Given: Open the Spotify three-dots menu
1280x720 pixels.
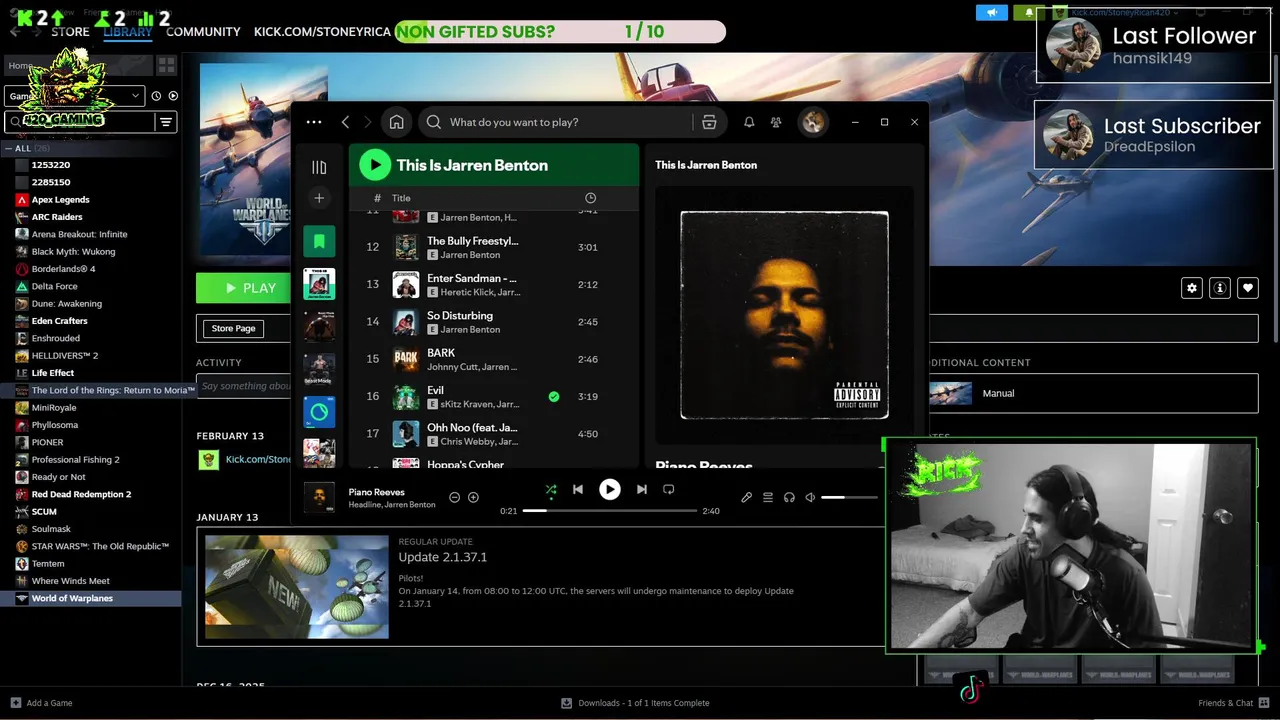Looking at the screenshot, I should pyautogui.click(x=314, y=122).
